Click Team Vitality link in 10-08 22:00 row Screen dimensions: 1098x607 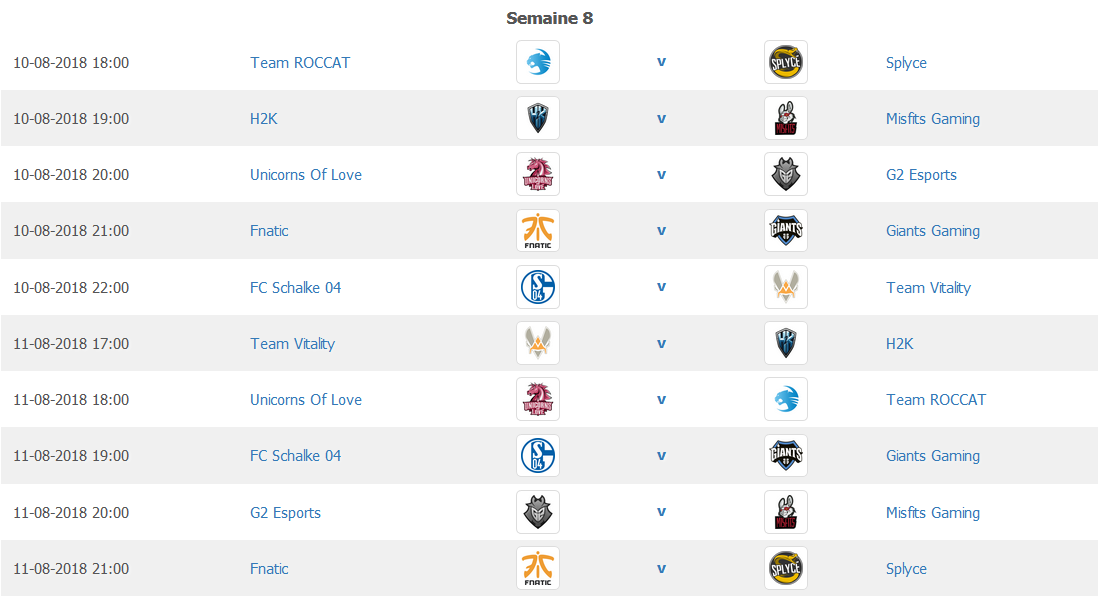tap(929, 288)
